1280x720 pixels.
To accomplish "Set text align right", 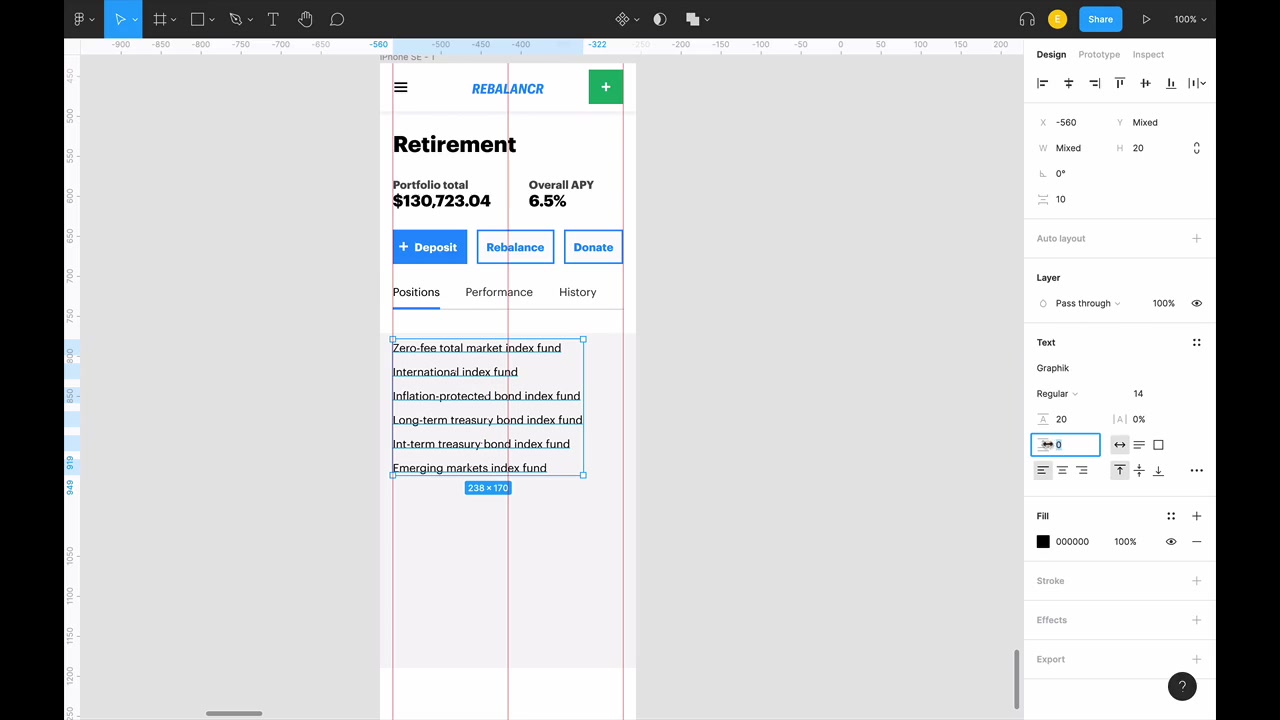I will (x=1081, y=470).
